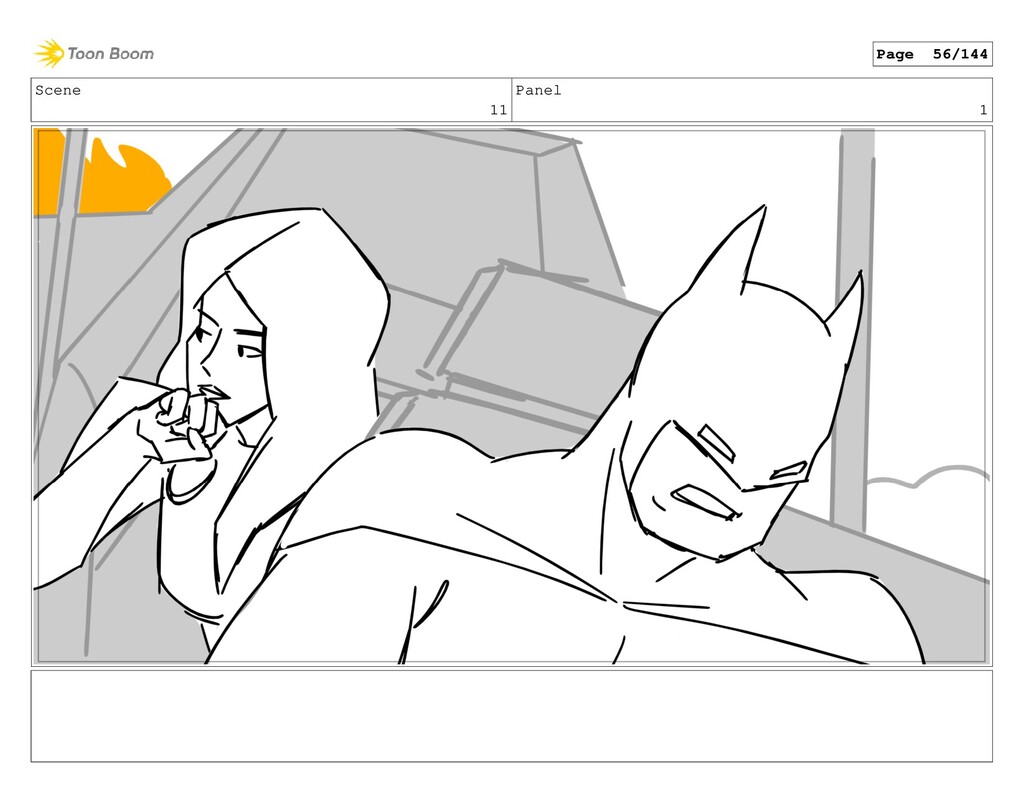
Task: Click the empty notes box below panel
Action: tap(511, 716)
